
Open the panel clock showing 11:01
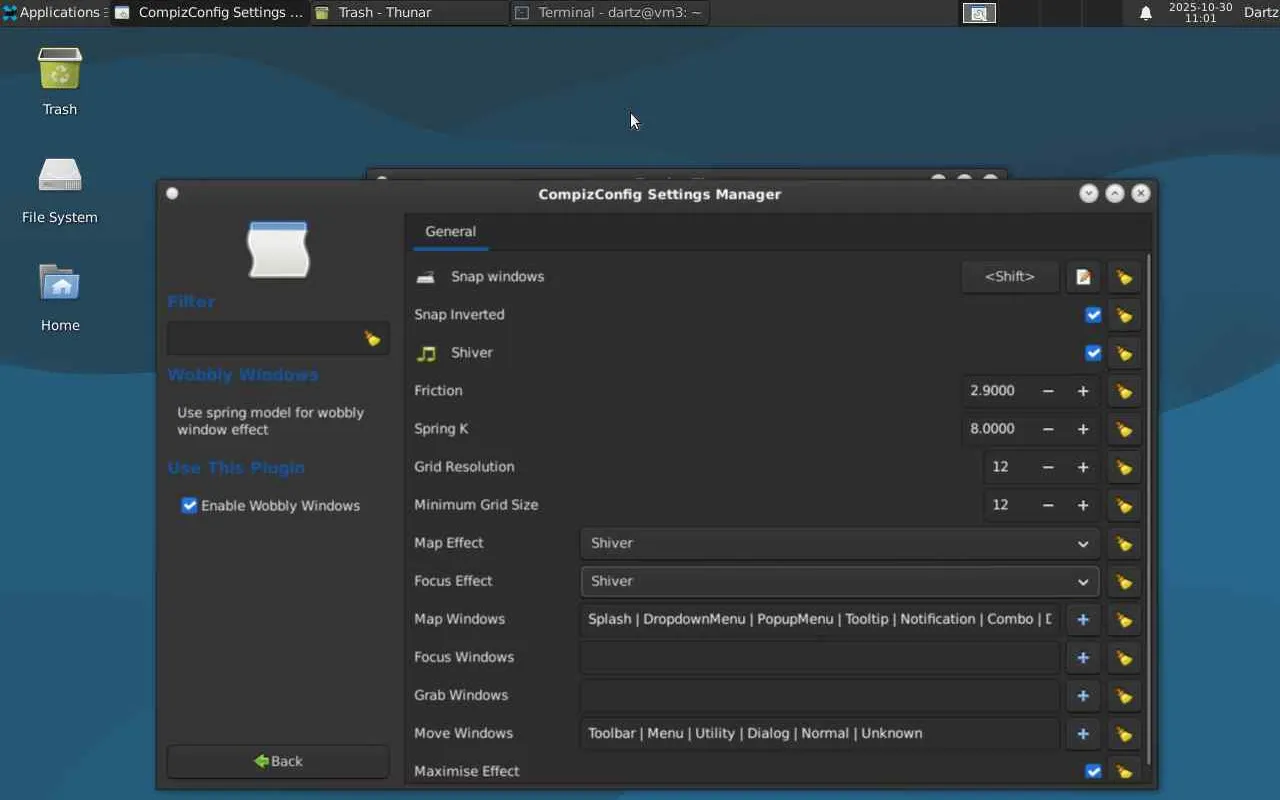(1200, 13)
